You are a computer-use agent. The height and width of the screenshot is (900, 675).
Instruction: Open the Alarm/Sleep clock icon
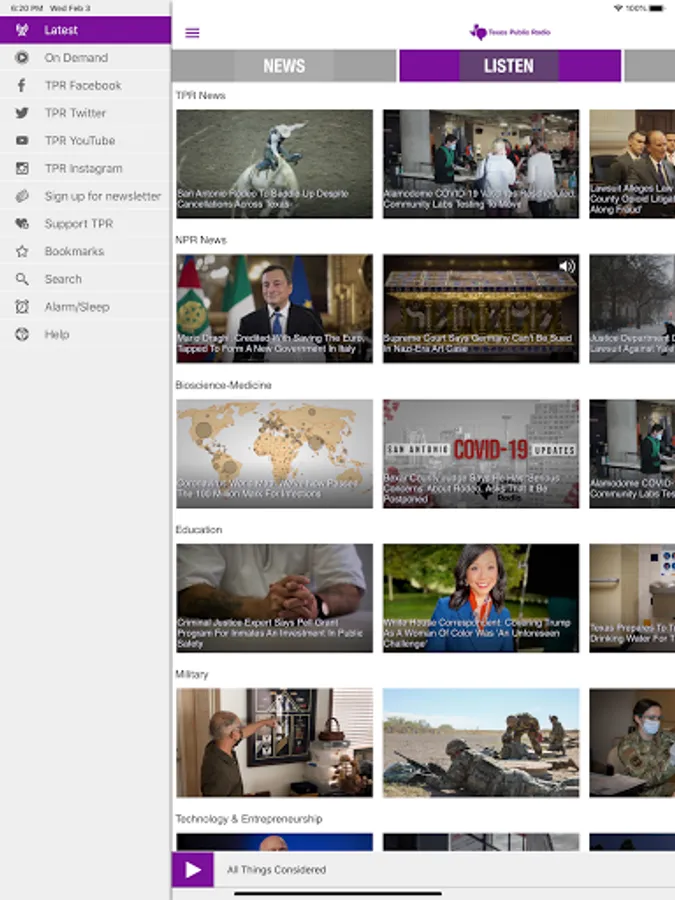coord(22,307)
